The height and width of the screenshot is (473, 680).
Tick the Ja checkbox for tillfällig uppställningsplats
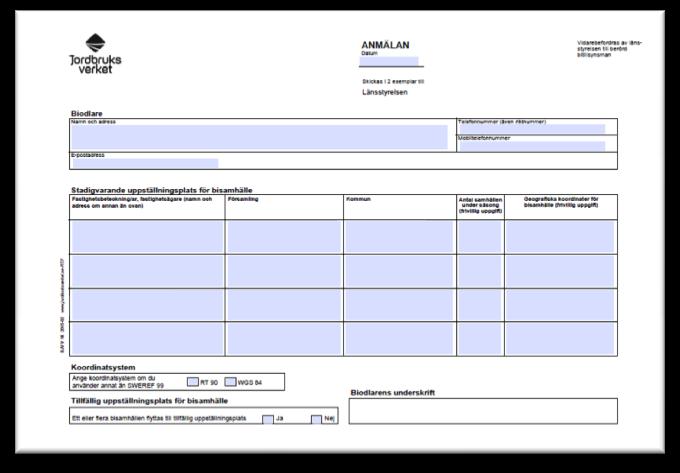pyautogui.click(x=268, y=419)
